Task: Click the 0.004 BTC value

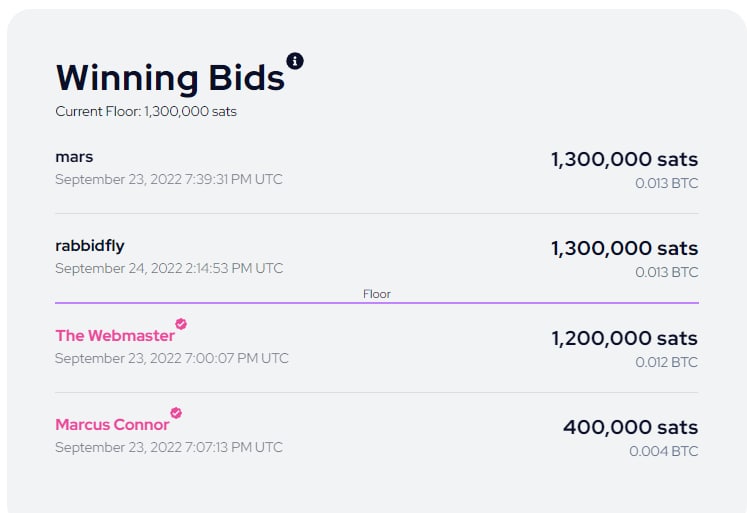Action: 664,451
